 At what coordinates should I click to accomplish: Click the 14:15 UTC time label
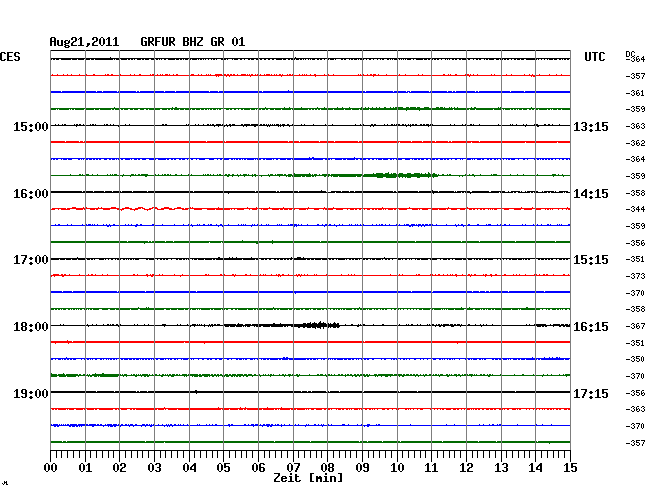coord(591,194)
